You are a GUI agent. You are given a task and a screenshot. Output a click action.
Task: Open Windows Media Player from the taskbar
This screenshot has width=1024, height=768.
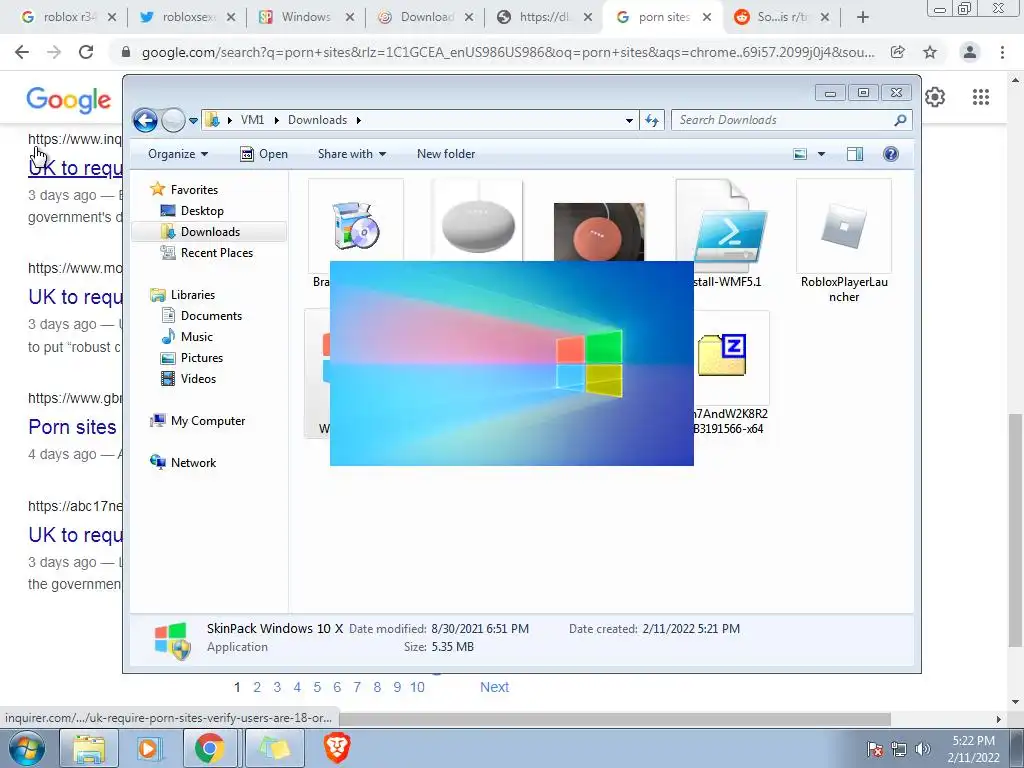point(150,748)
